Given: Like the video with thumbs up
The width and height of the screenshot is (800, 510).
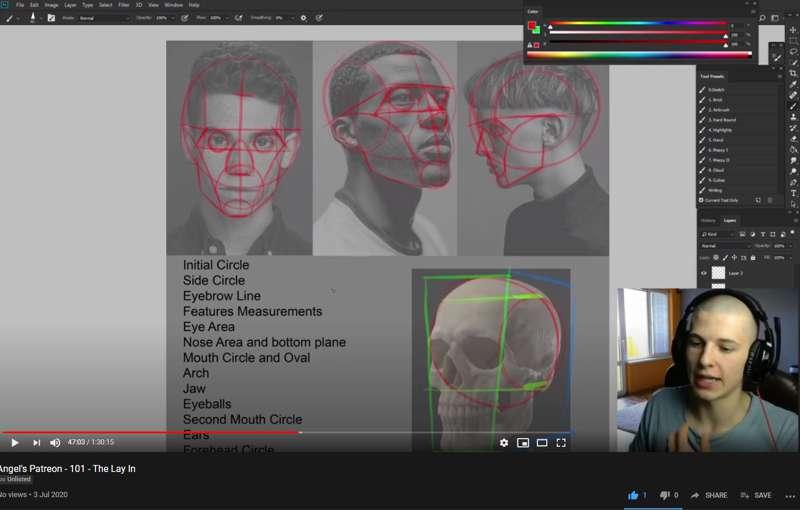Looking at the screenshot, I should coord(633,495).
